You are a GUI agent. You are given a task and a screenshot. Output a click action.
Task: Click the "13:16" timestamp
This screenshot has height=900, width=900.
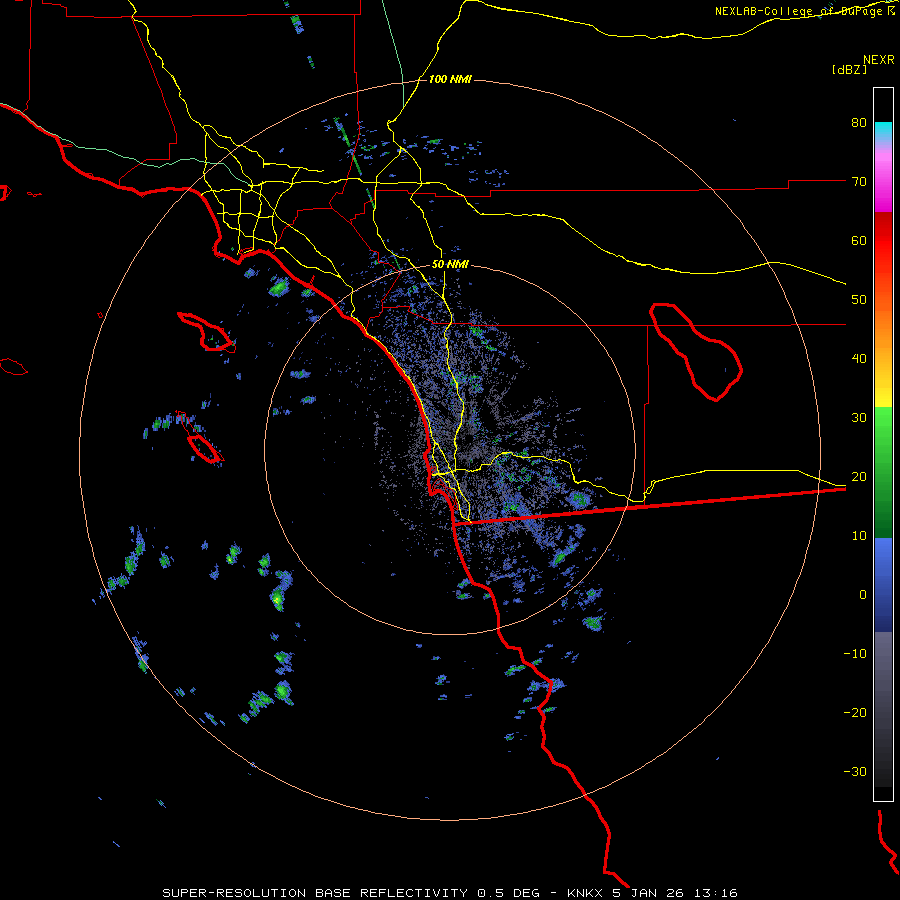715,893
